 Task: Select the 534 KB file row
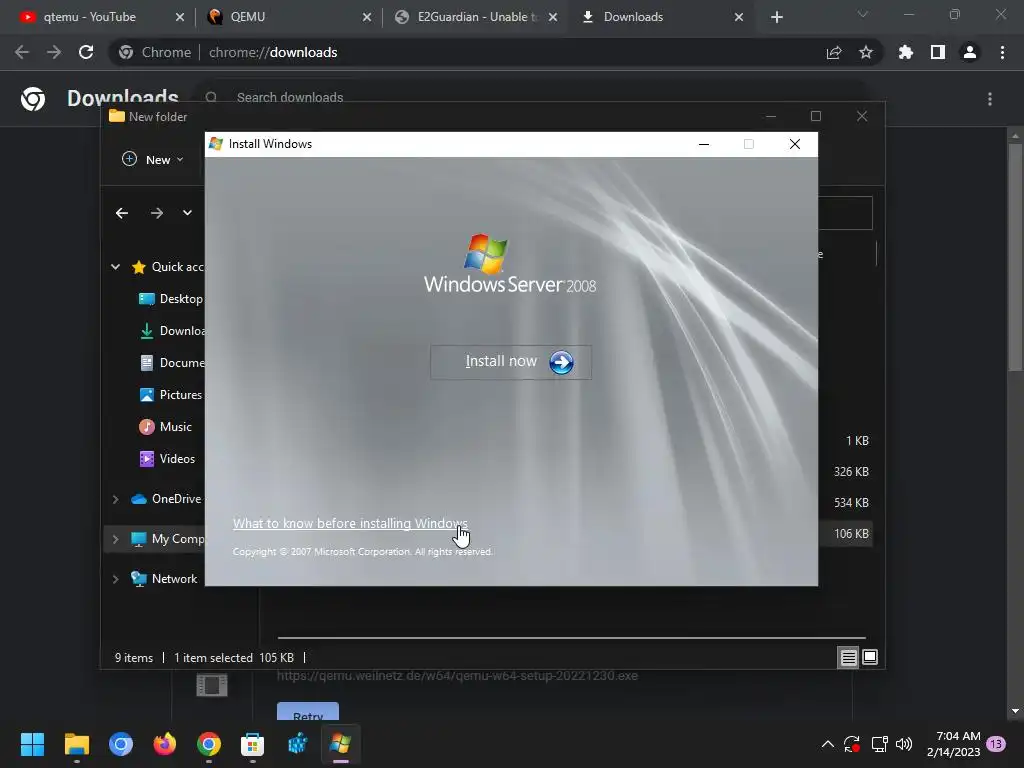tap(846, 502)
